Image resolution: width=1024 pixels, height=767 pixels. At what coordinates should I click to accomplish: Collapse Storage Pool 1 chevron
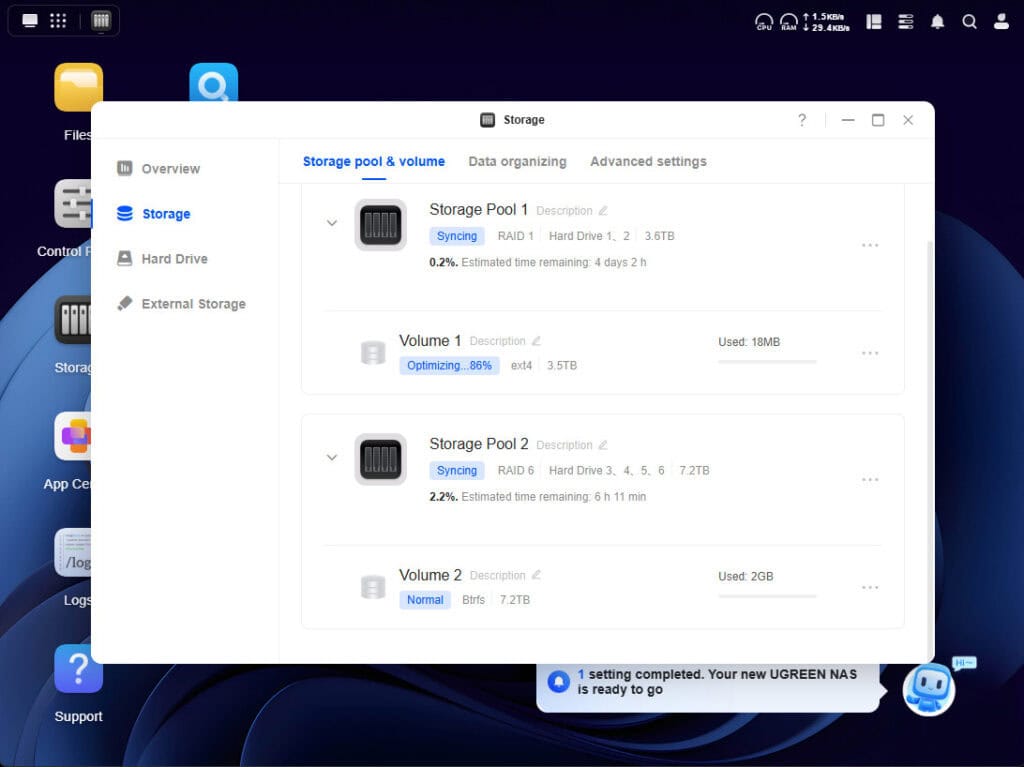(x=332, y=223)
